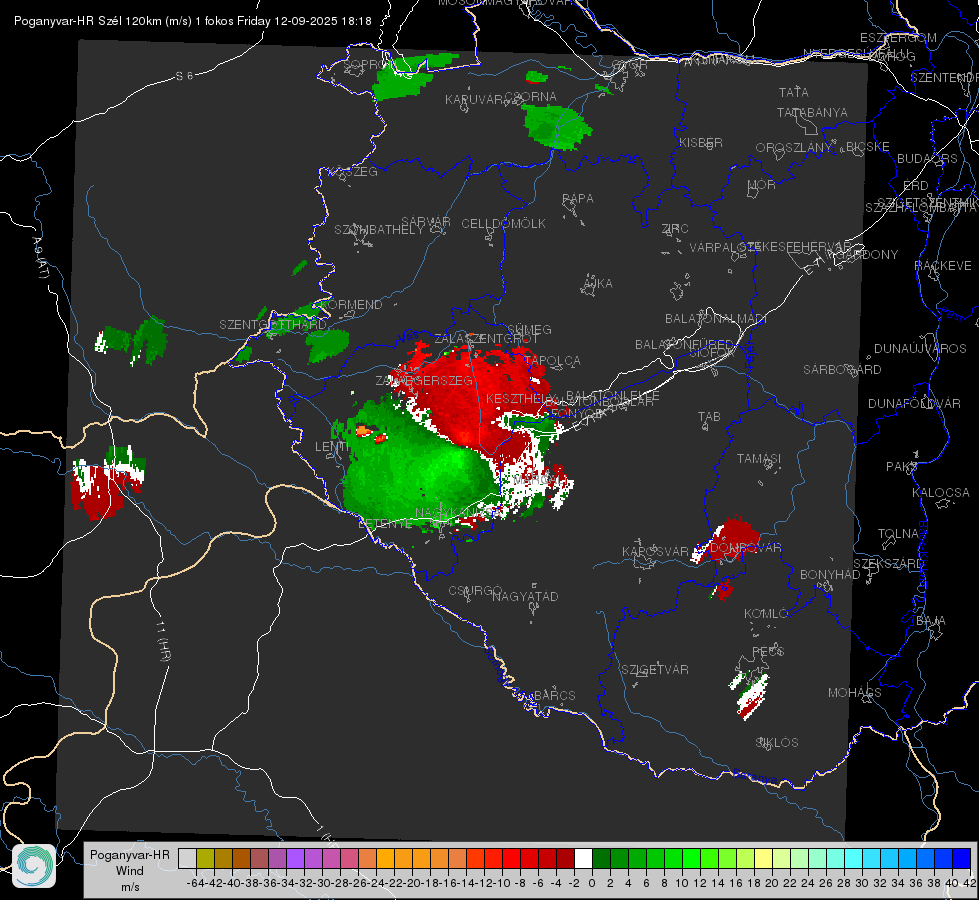Click the ZALAEGERSZEG city label

[423, 380]
